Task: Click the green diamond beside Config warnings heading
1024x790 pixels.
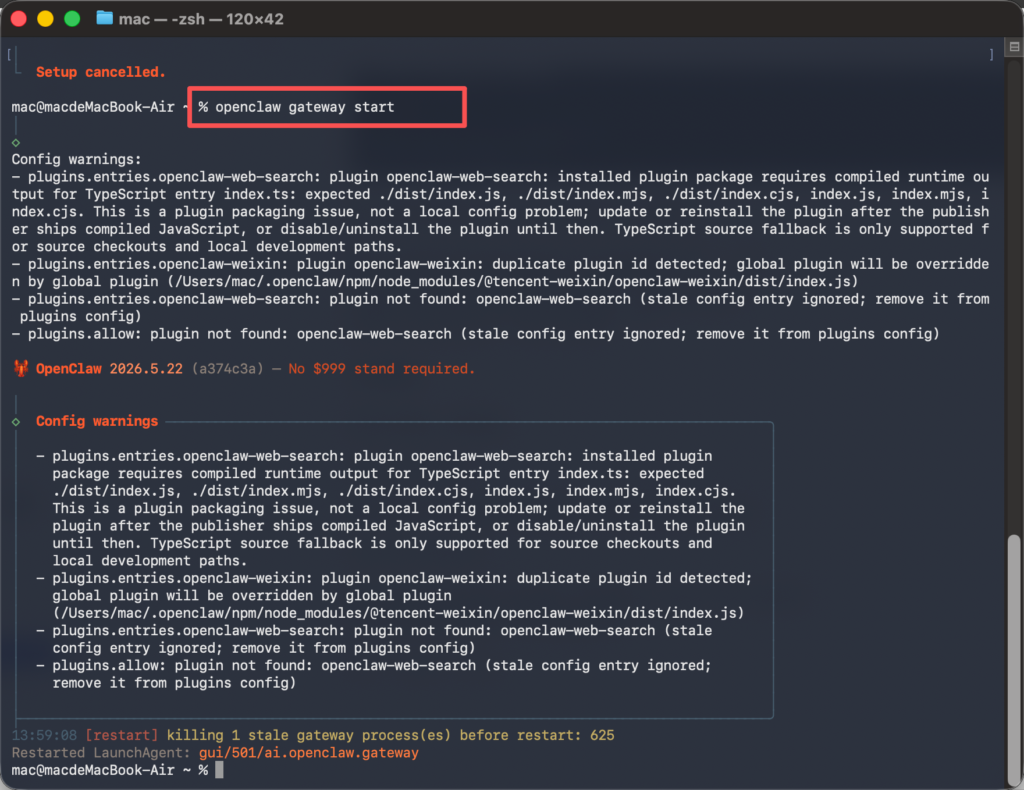Action: pos(16,422)
